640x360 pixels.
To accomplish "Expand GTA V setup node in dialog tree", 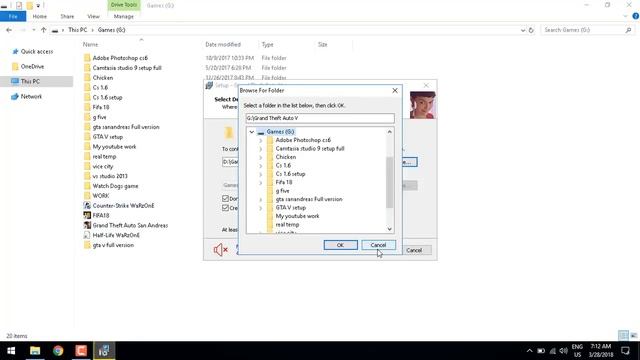I will (x=260, y=208).
